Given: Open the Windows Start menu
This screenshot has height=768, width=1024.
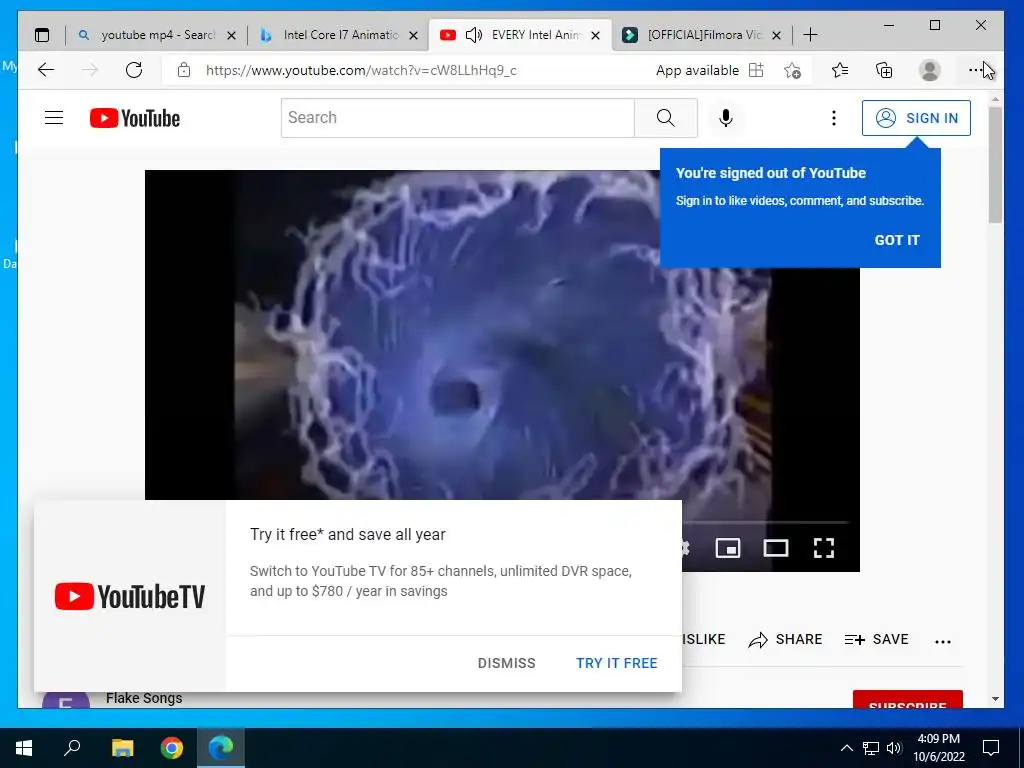Looking at the screenshot, I should pos(24,748).
